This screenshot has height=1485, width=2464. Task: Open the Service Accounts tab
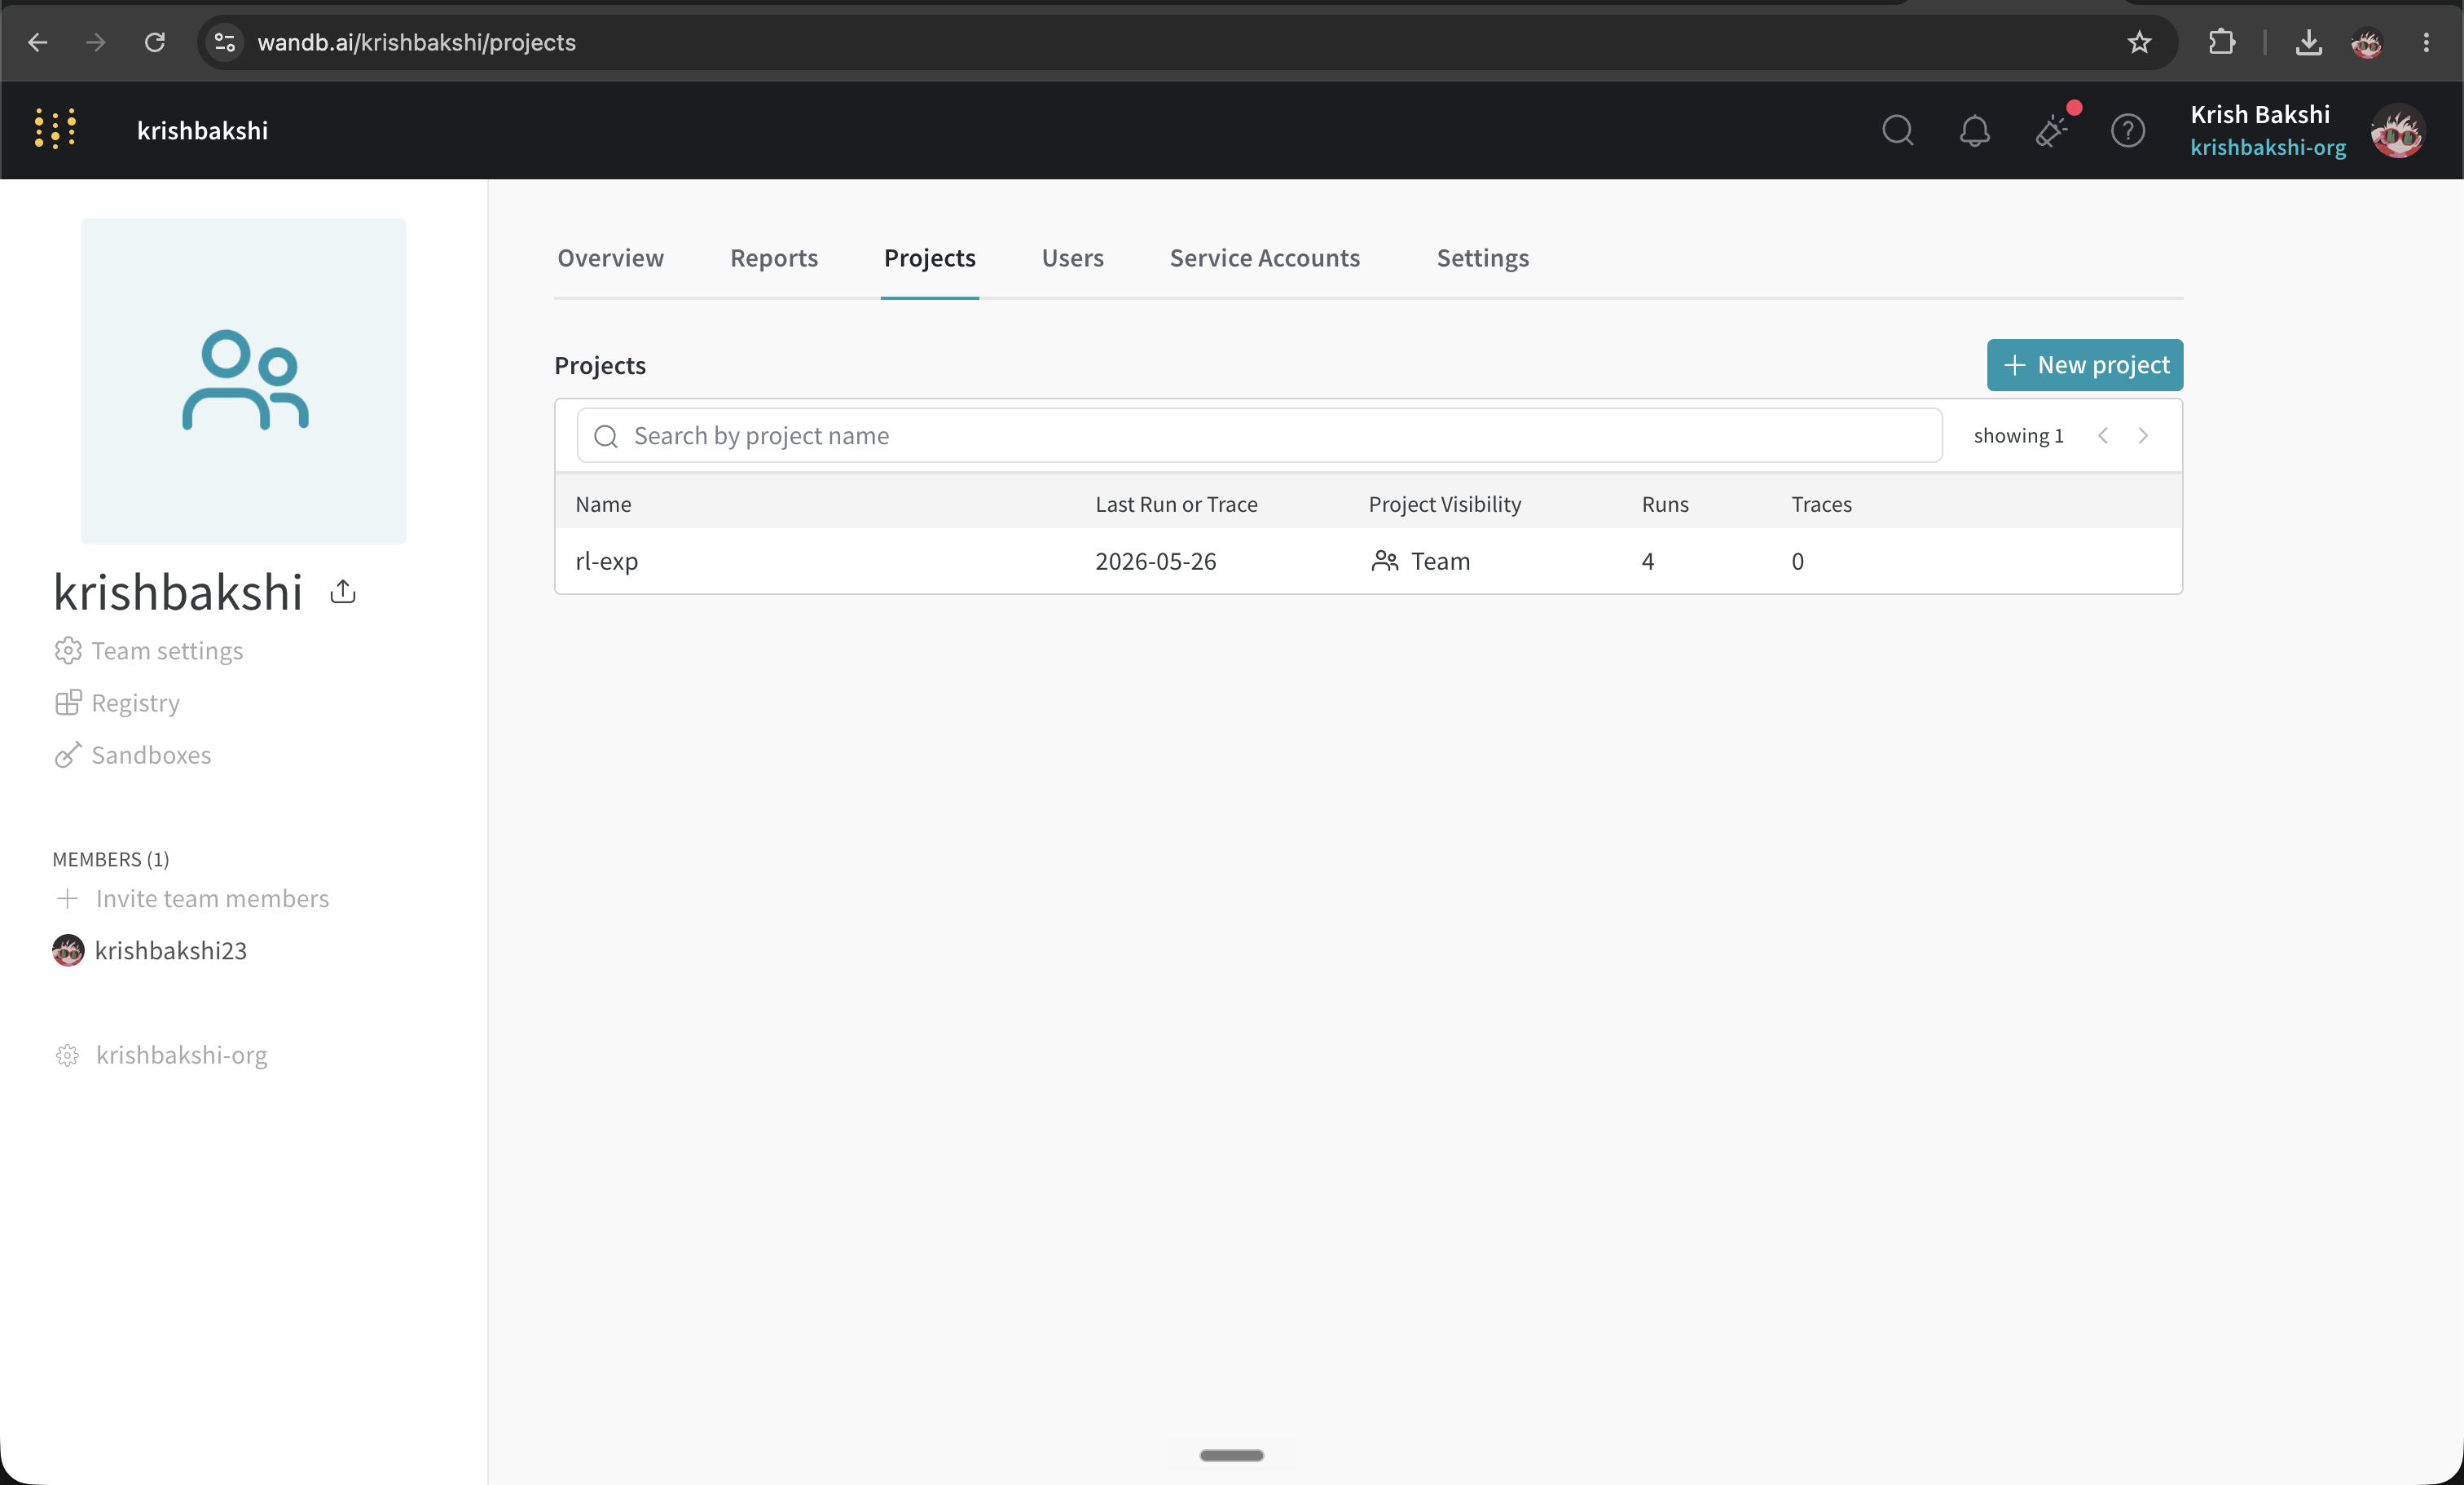[1265, 258]
